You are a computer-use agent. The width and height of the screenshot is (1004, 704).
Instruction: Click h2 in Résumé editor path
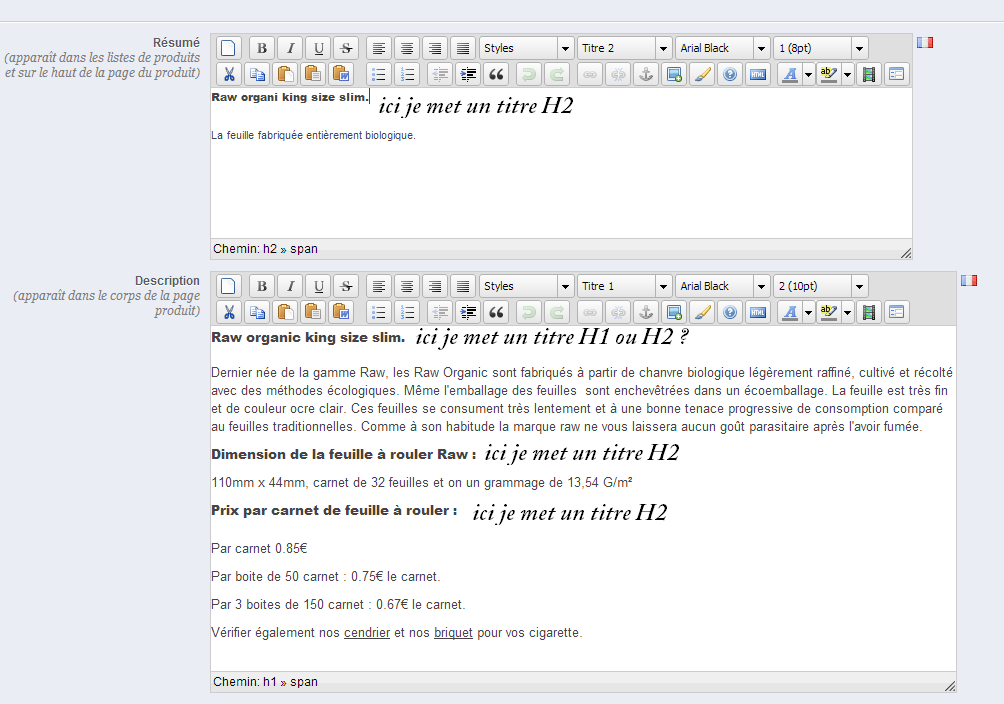tap(270, 249)
